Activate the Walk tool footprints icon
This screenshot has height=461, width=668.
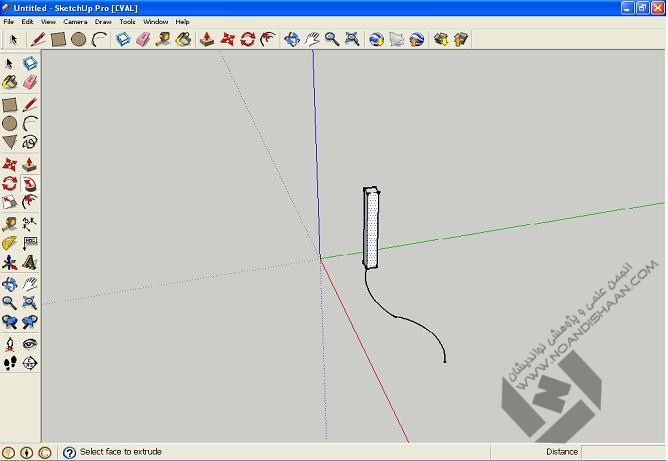click(x=9, y=363)
